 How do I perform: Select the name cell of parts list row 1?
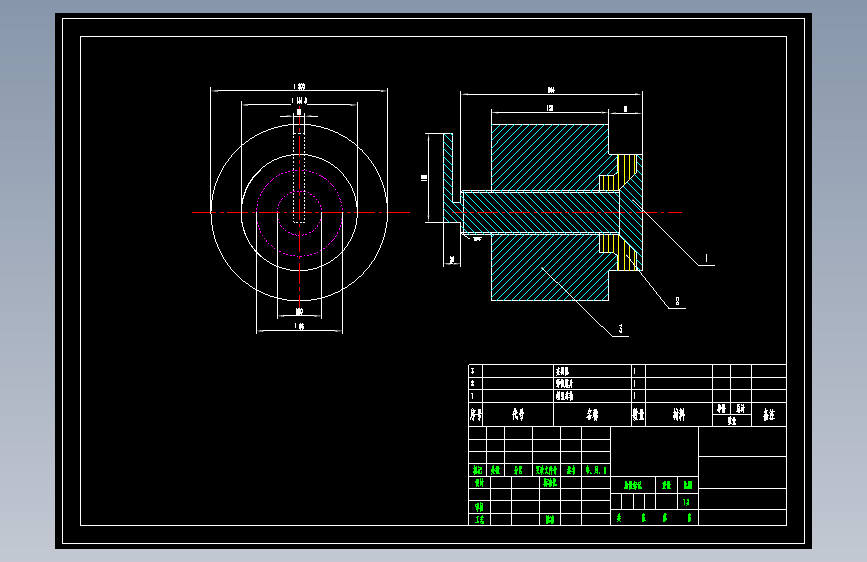[592, 396]
